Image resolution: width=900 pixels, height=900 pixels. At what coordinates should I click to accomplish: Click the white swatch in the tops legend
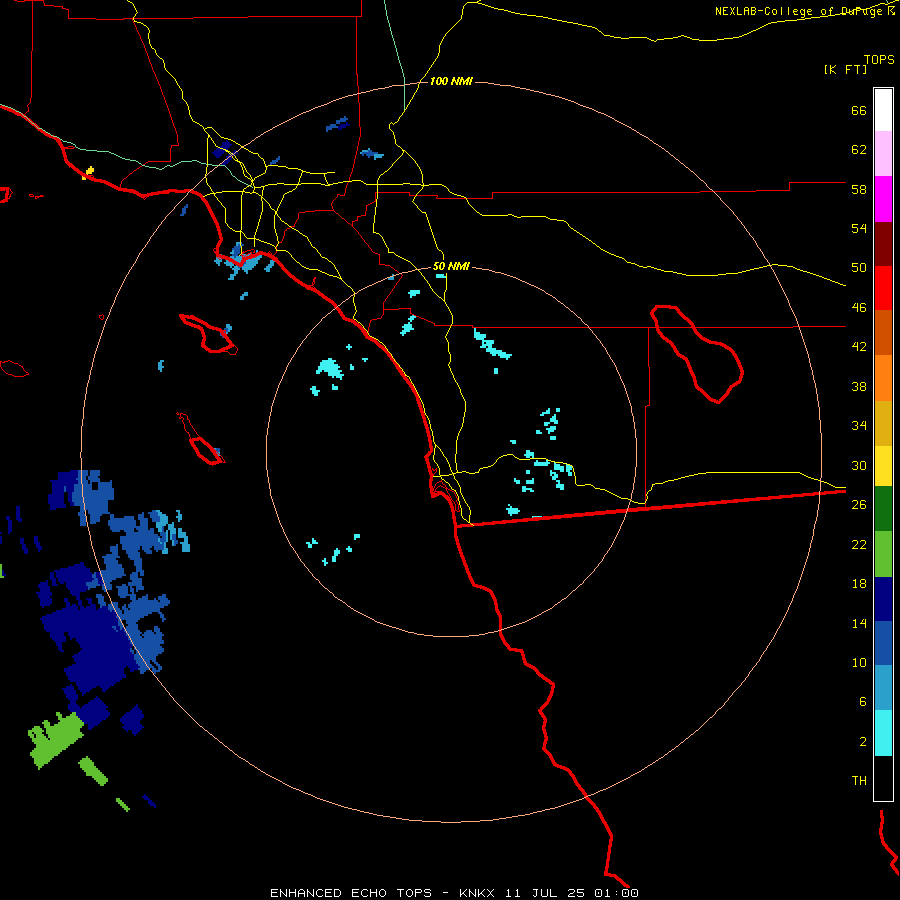tap(883, 110)
